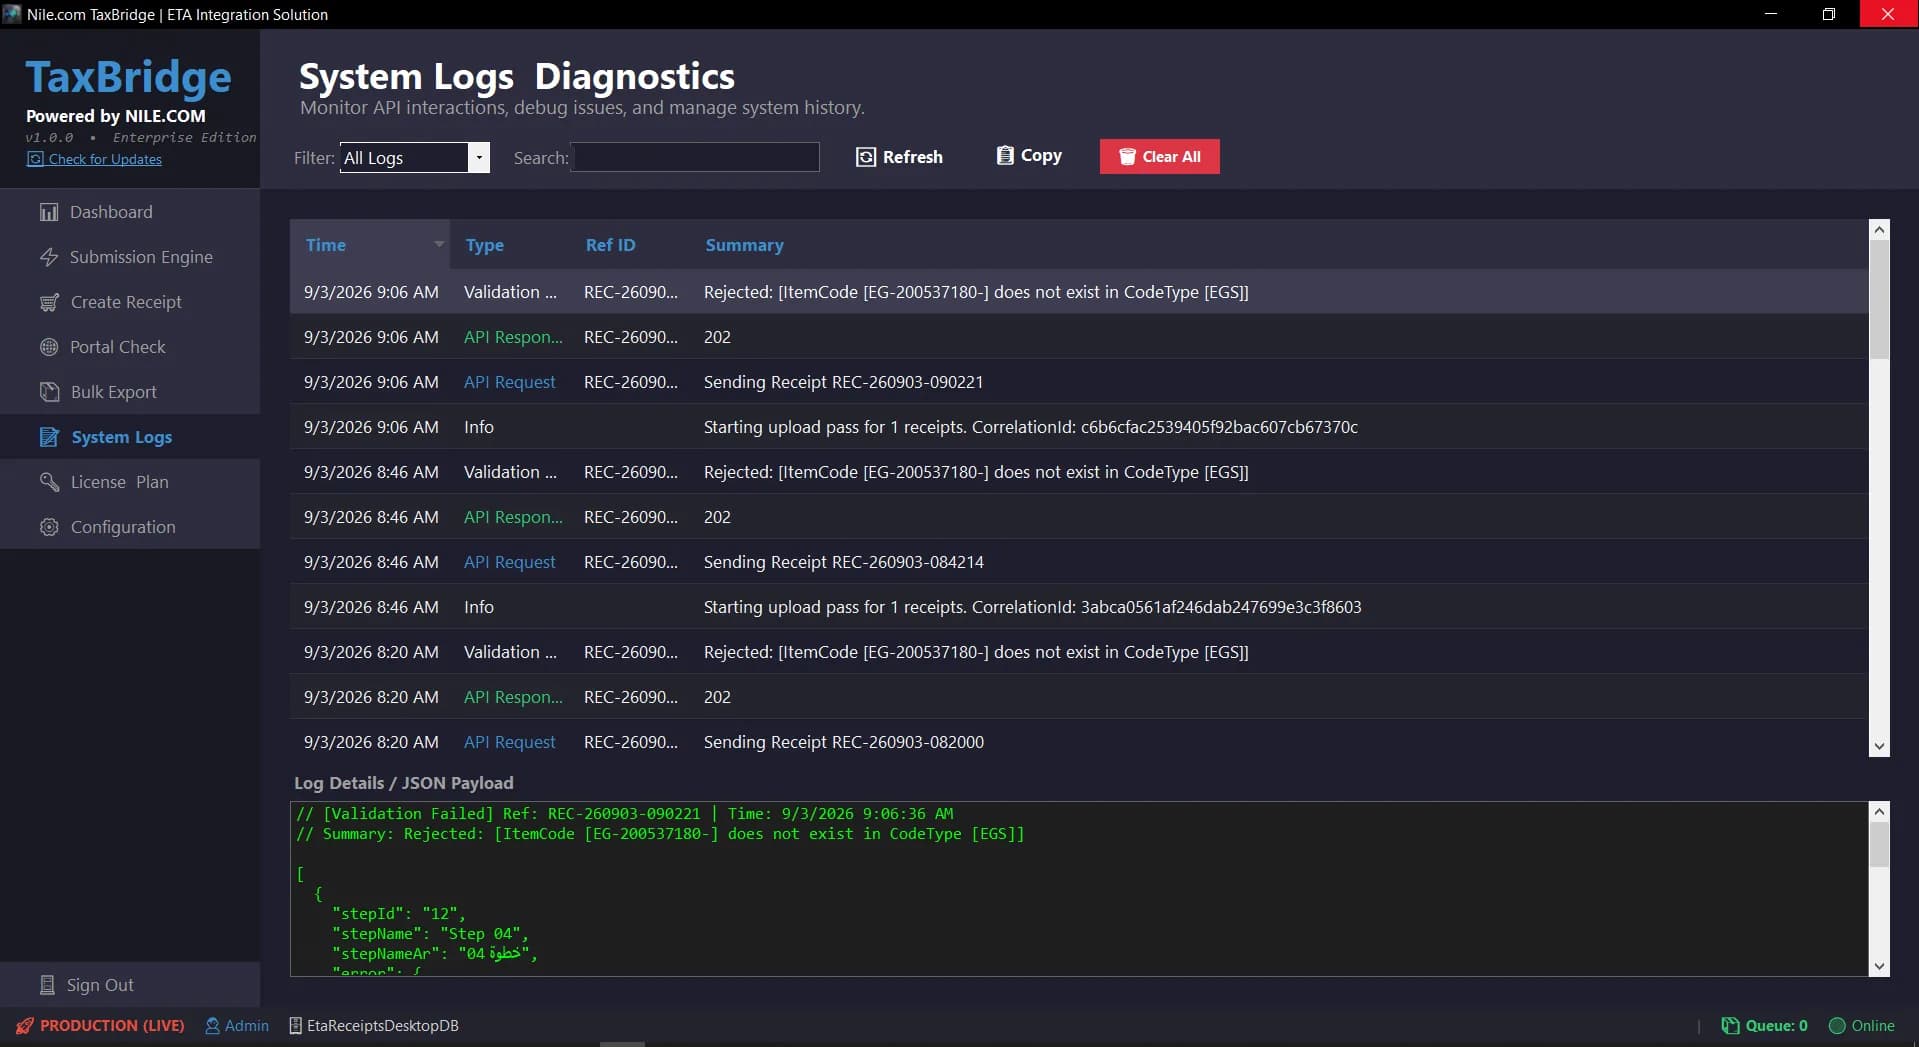Click the Portal Check globe icon
1919x1047 pixels.
(49, 347)
